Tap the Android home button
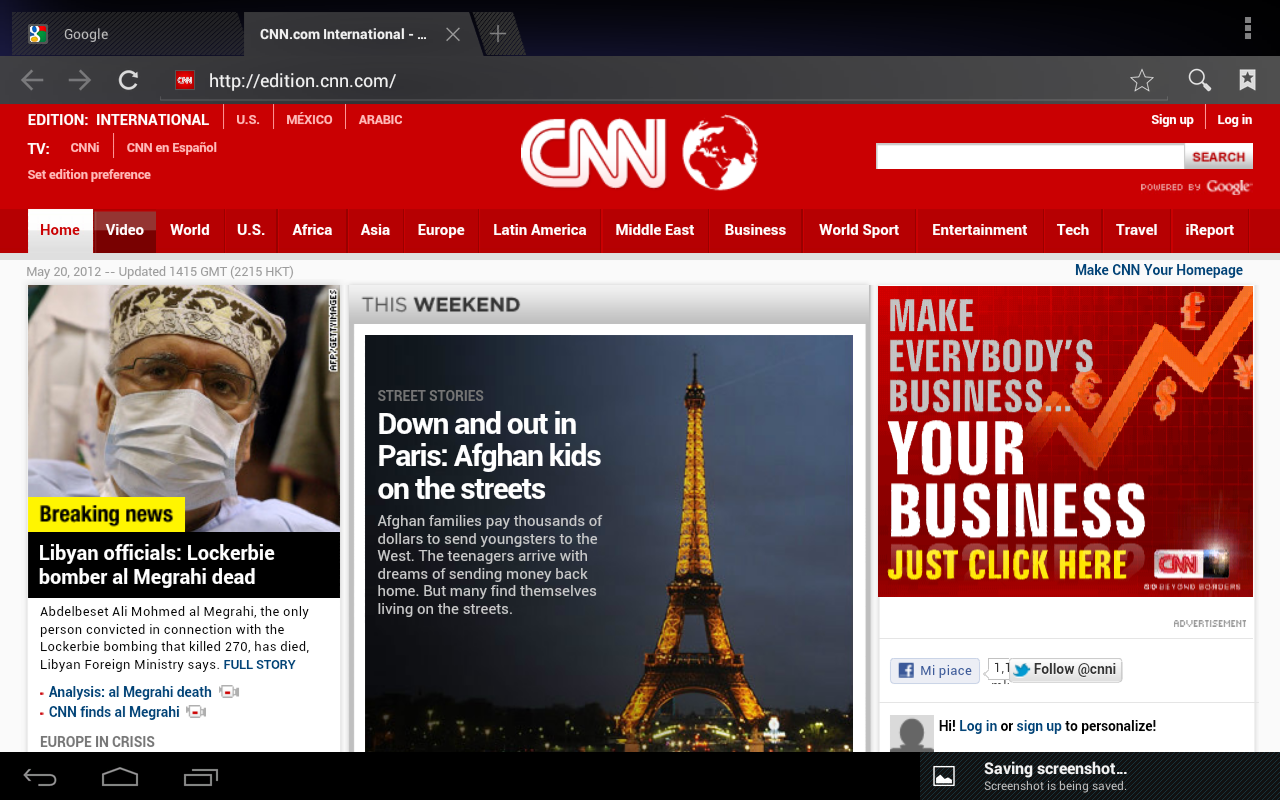Viewport: 1280px width, 800px height. pyautogui.click(x=120, y=777)
